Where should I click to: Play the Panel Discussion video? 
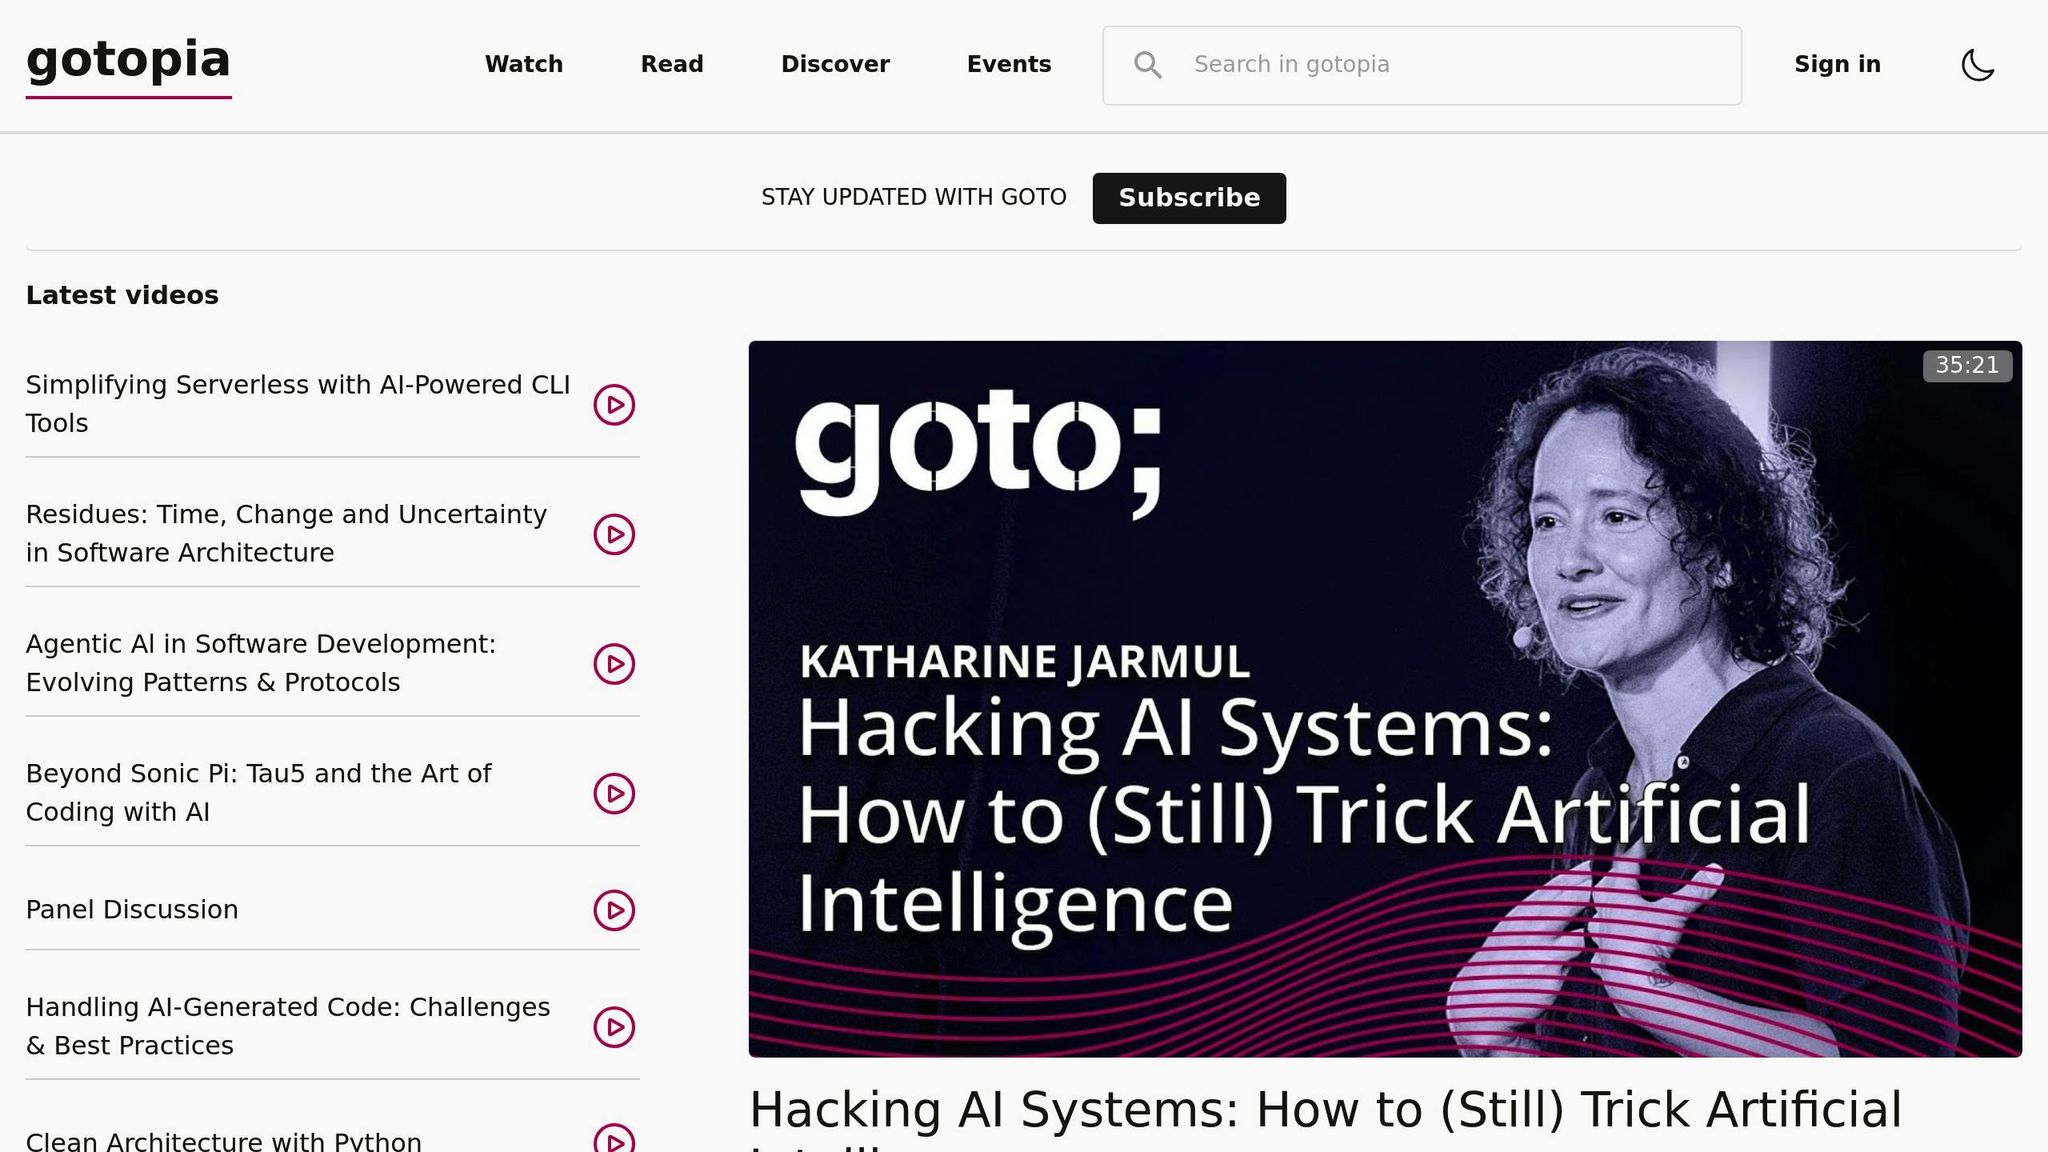[614, 910]
